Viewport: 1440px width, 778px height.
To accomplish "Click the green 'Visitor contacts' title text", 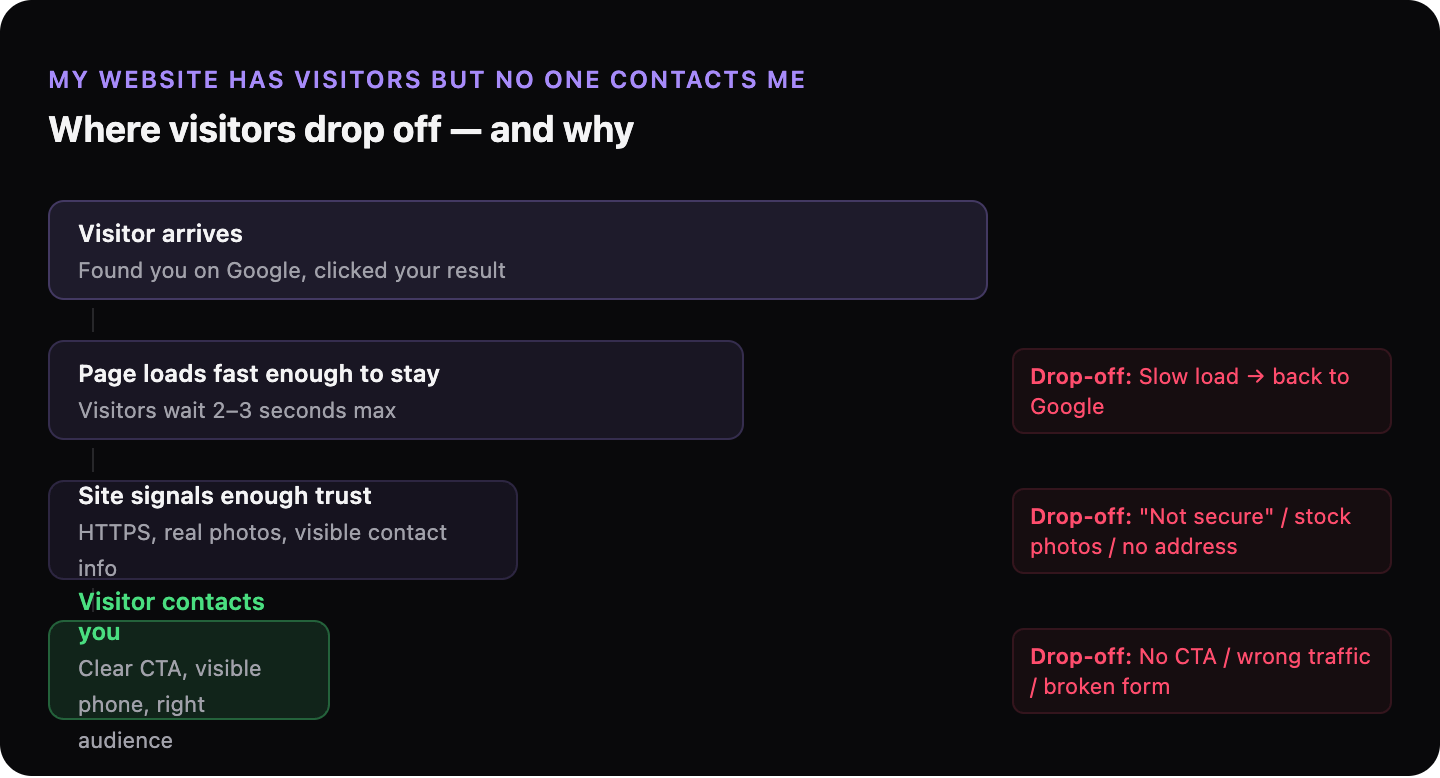I will (x=172, y=602).
